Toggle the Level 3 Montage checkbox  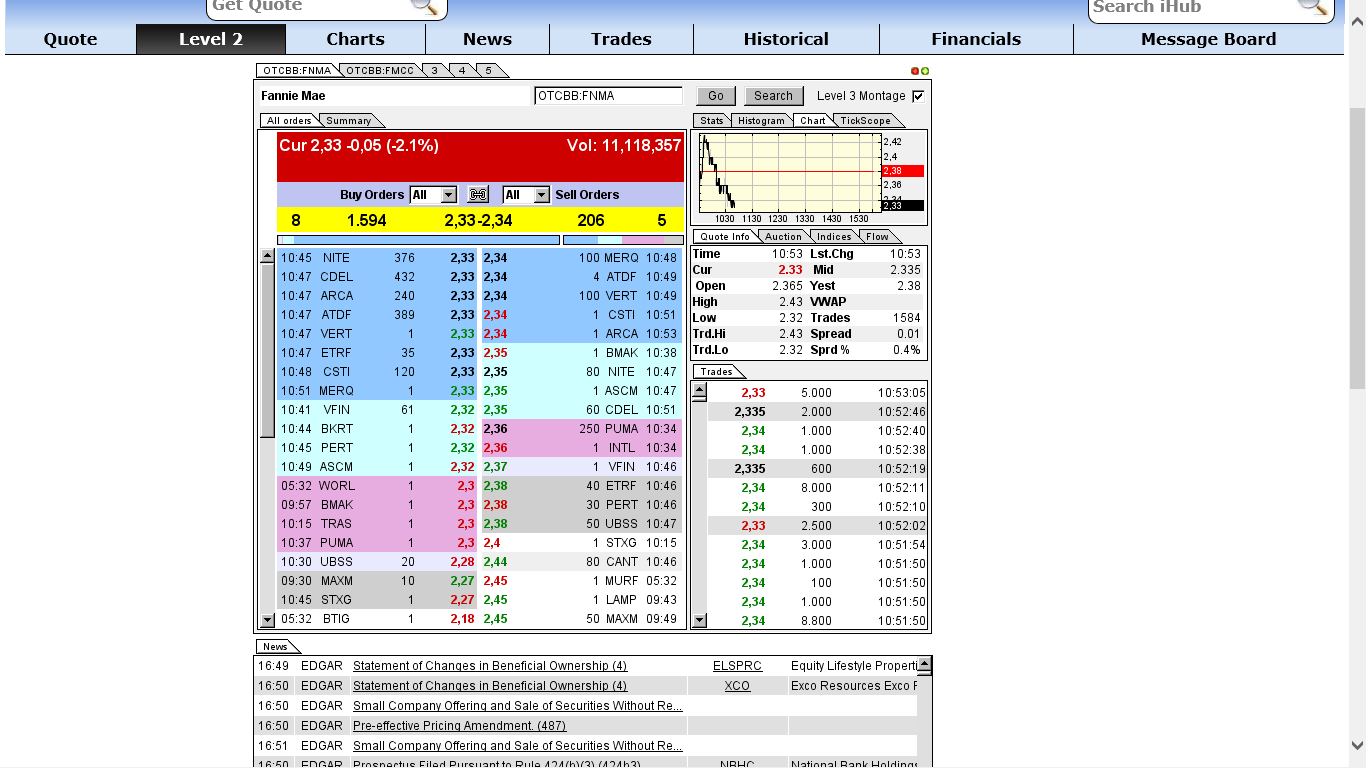[x=917, y=96]
